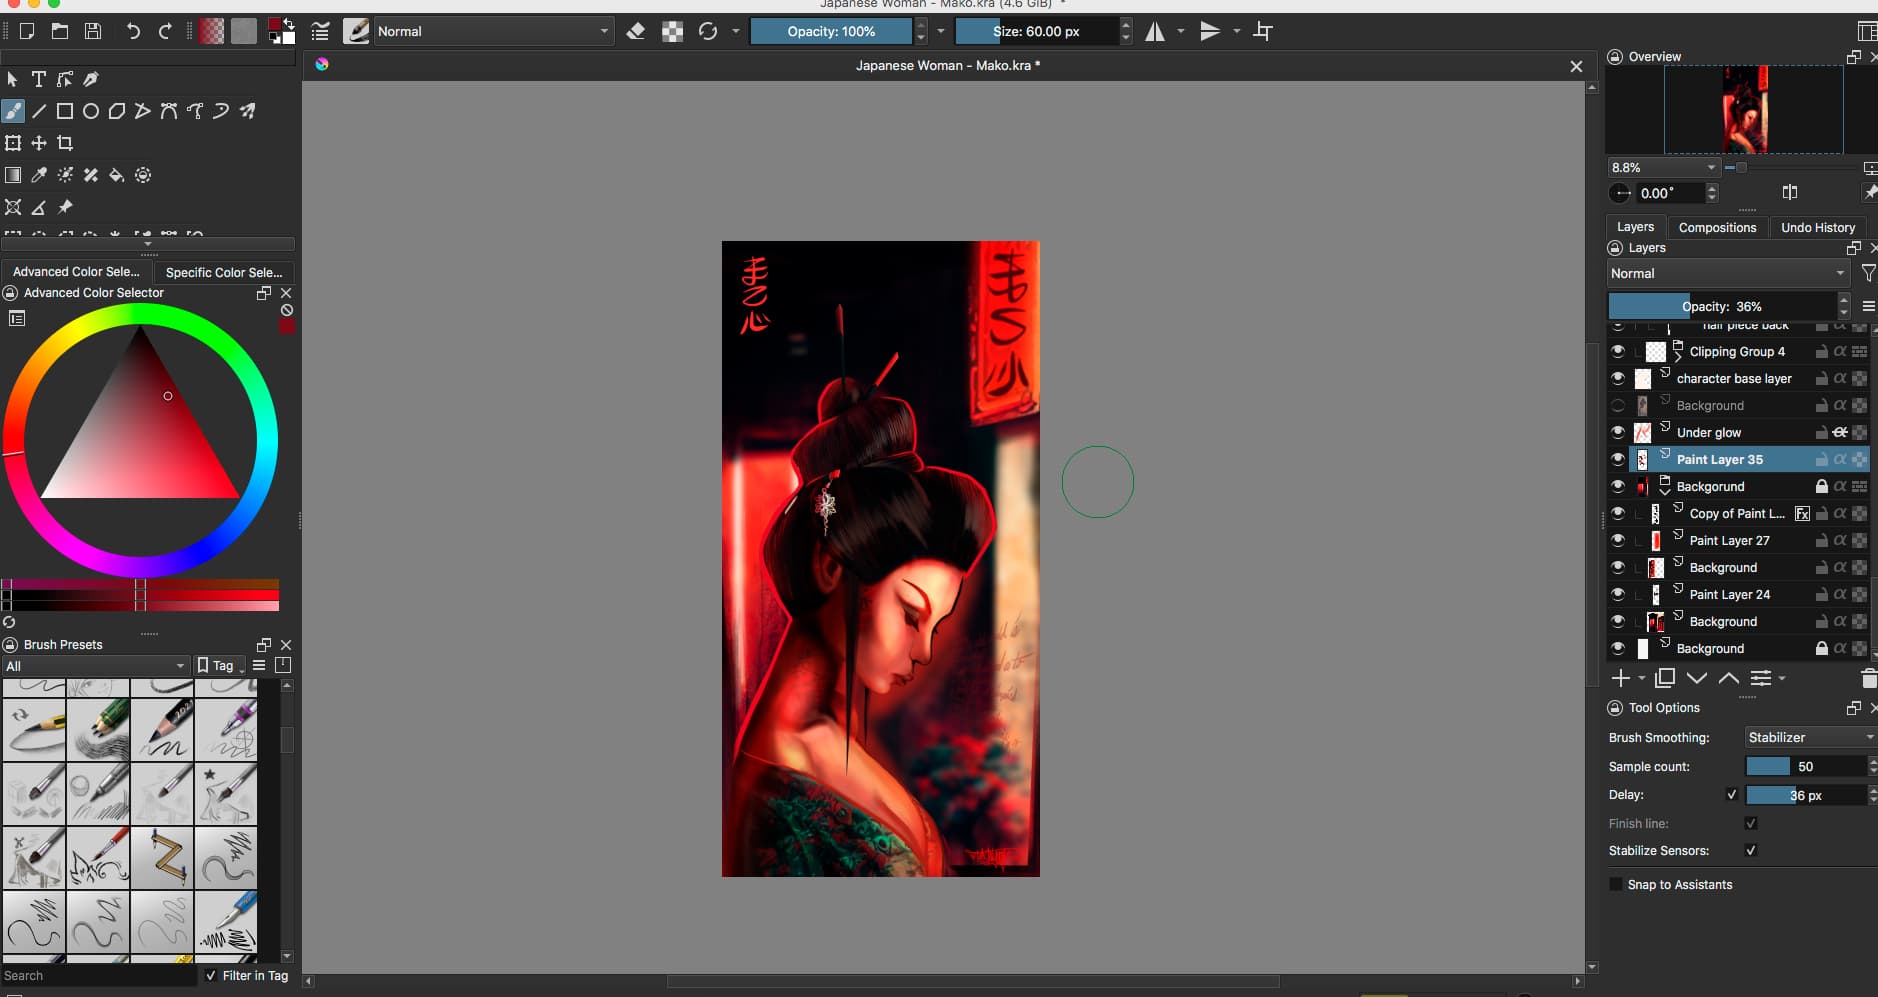This screenshot has height=997, width=1878.
Task: Select the Calligraphy tool
Action: [91, 79]
